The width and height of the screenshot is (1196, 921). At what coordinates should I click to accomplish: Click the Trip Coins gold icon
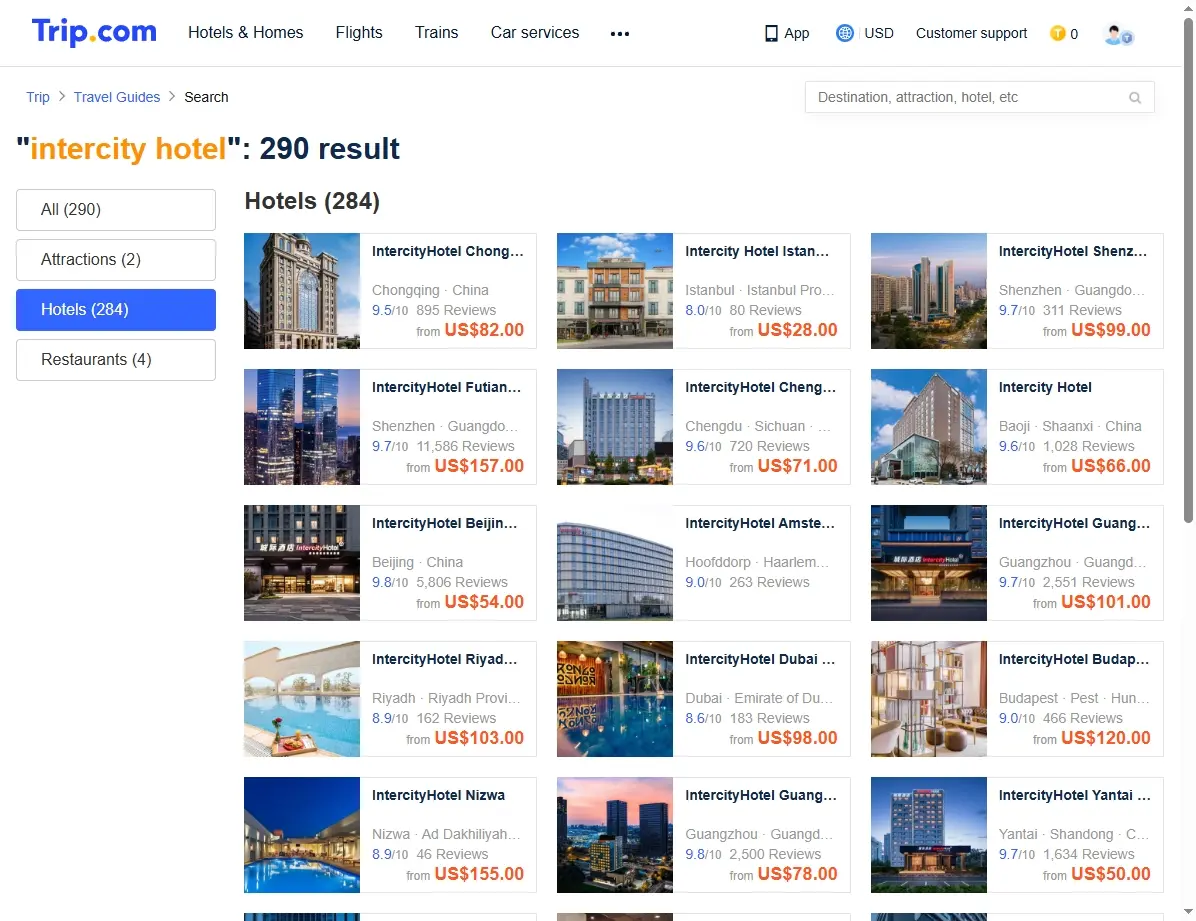pos(1057,34)
